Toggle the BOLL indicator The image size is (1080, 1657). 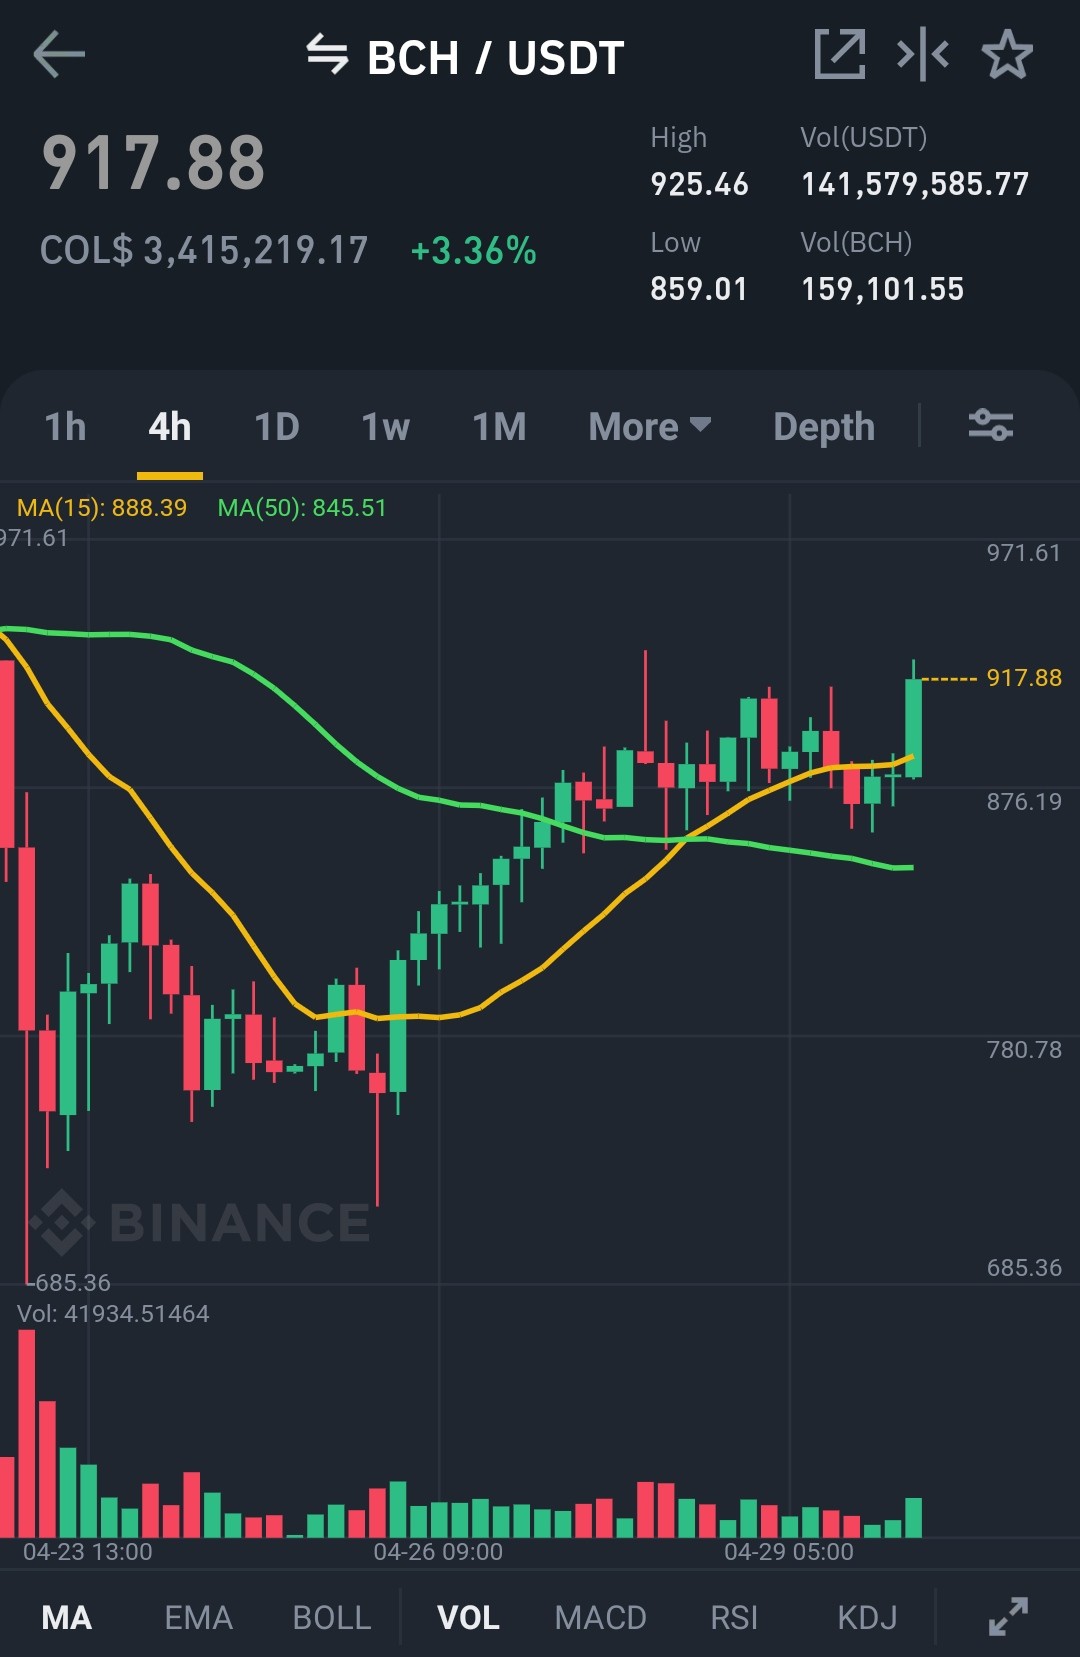click(332, 1617)
